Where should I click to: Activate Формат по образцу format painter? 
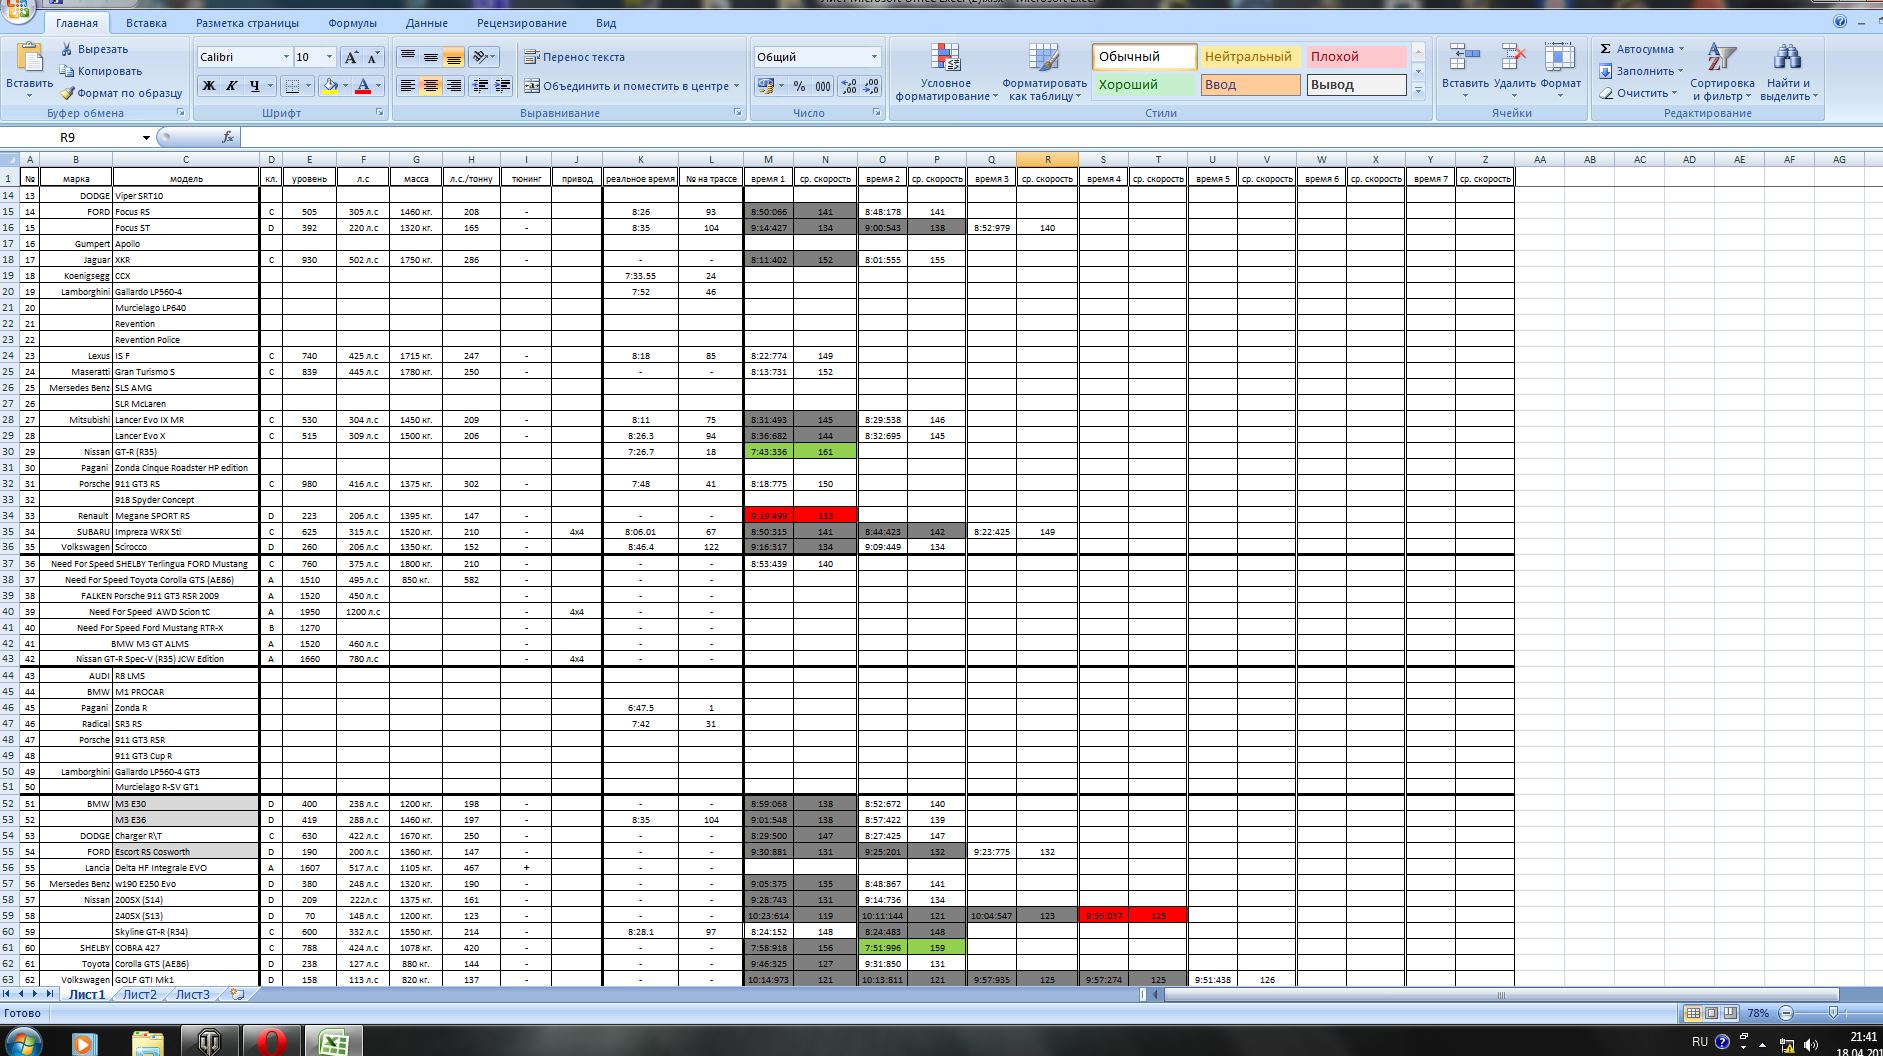coord(121,93)
